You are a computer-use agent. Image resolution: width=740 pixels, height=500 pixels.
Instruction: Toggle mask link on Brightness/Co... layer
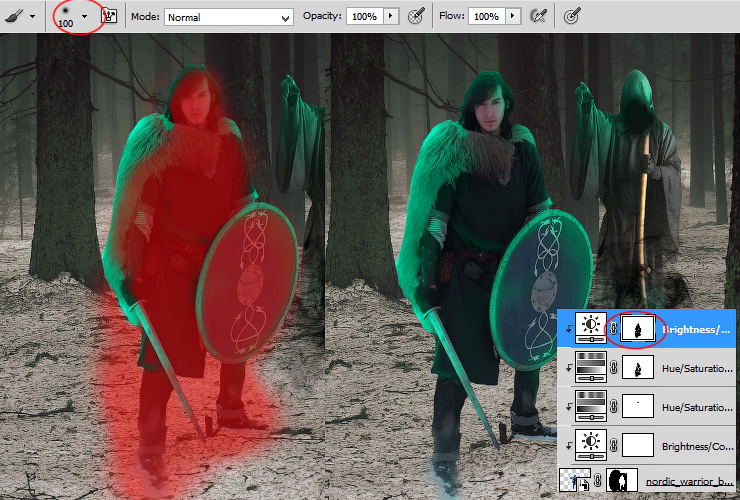point(614,445)
